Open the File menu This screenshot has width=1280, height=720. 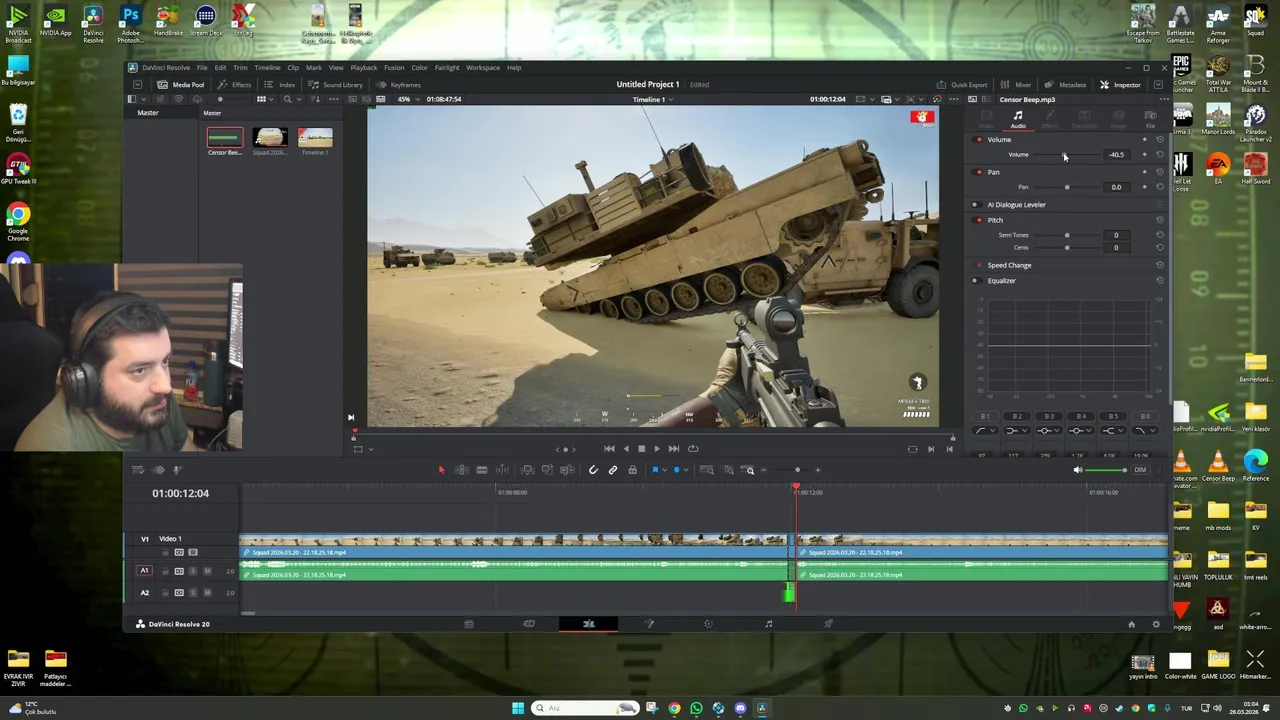(202, 68)
